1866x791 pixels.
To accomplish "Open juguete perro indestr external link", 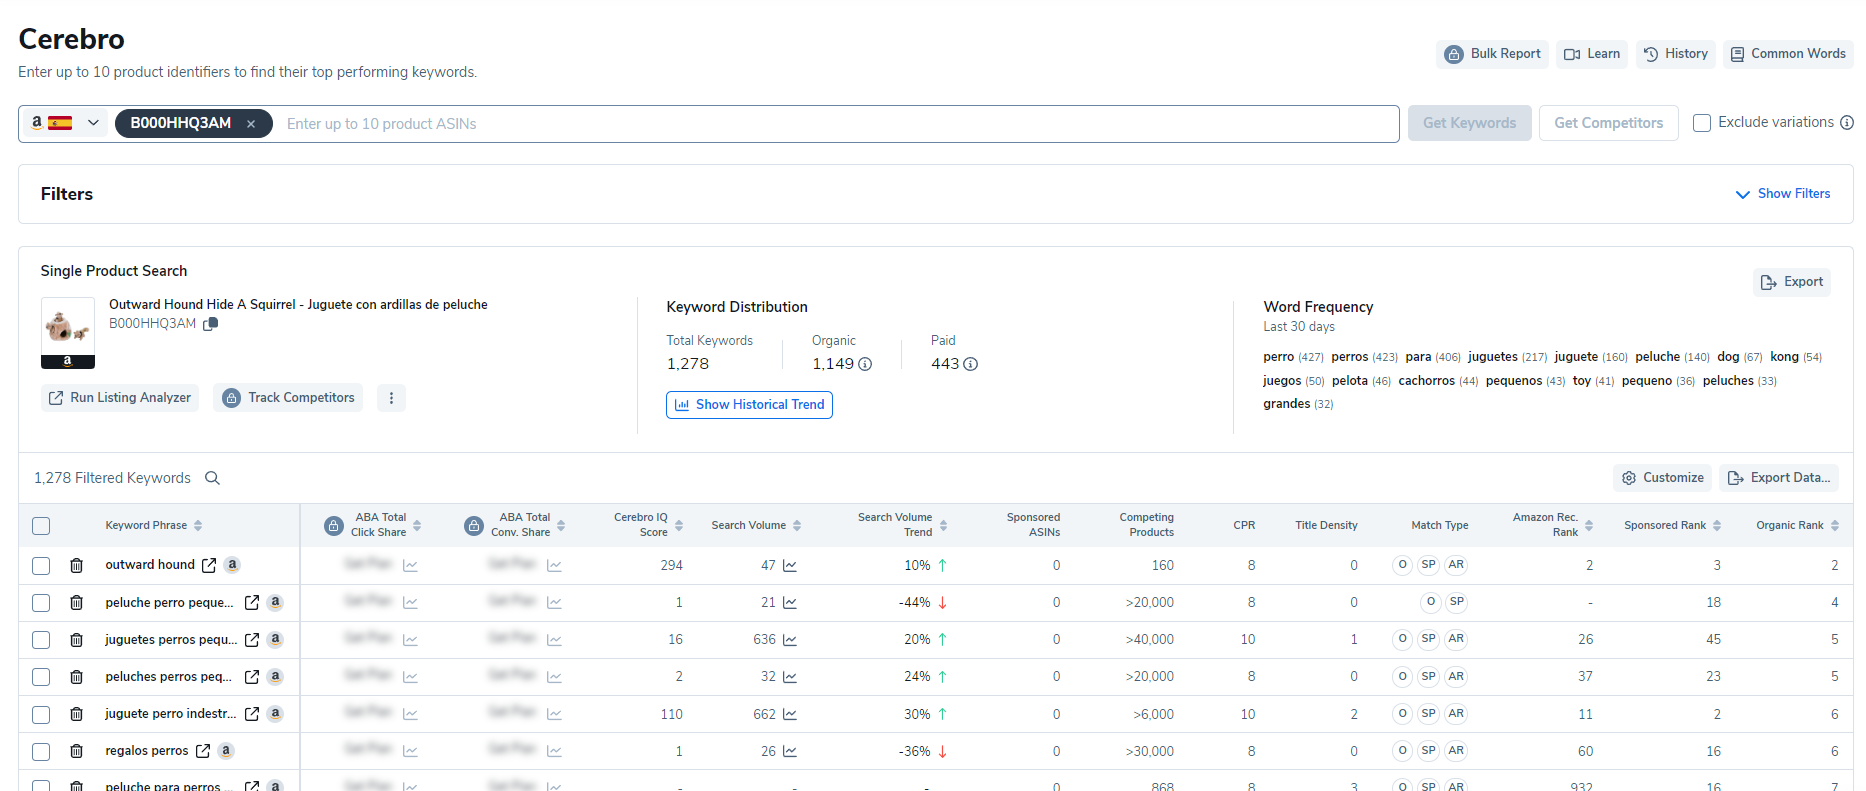I will 252,715.
